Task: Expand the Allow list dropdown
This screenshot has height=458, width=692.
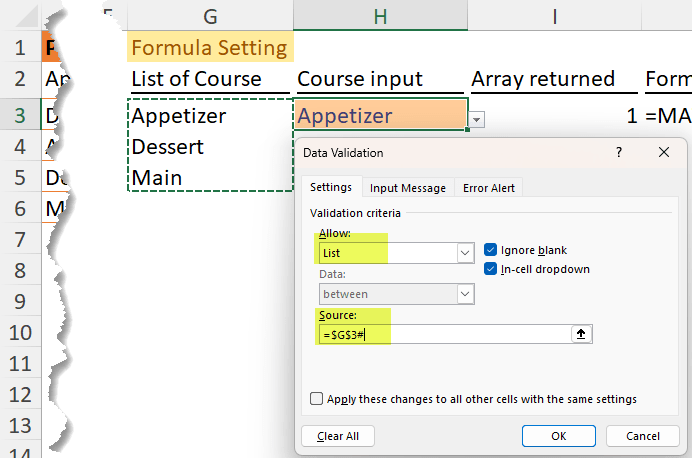Action: tap(465, 254)
